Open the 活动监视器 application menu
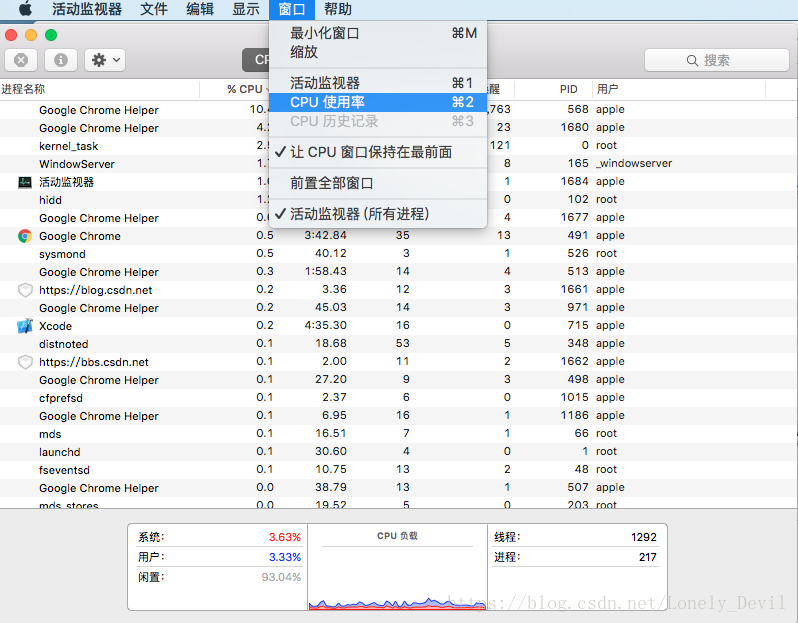Viewport: 798px width, 623px height. [87, 9]
